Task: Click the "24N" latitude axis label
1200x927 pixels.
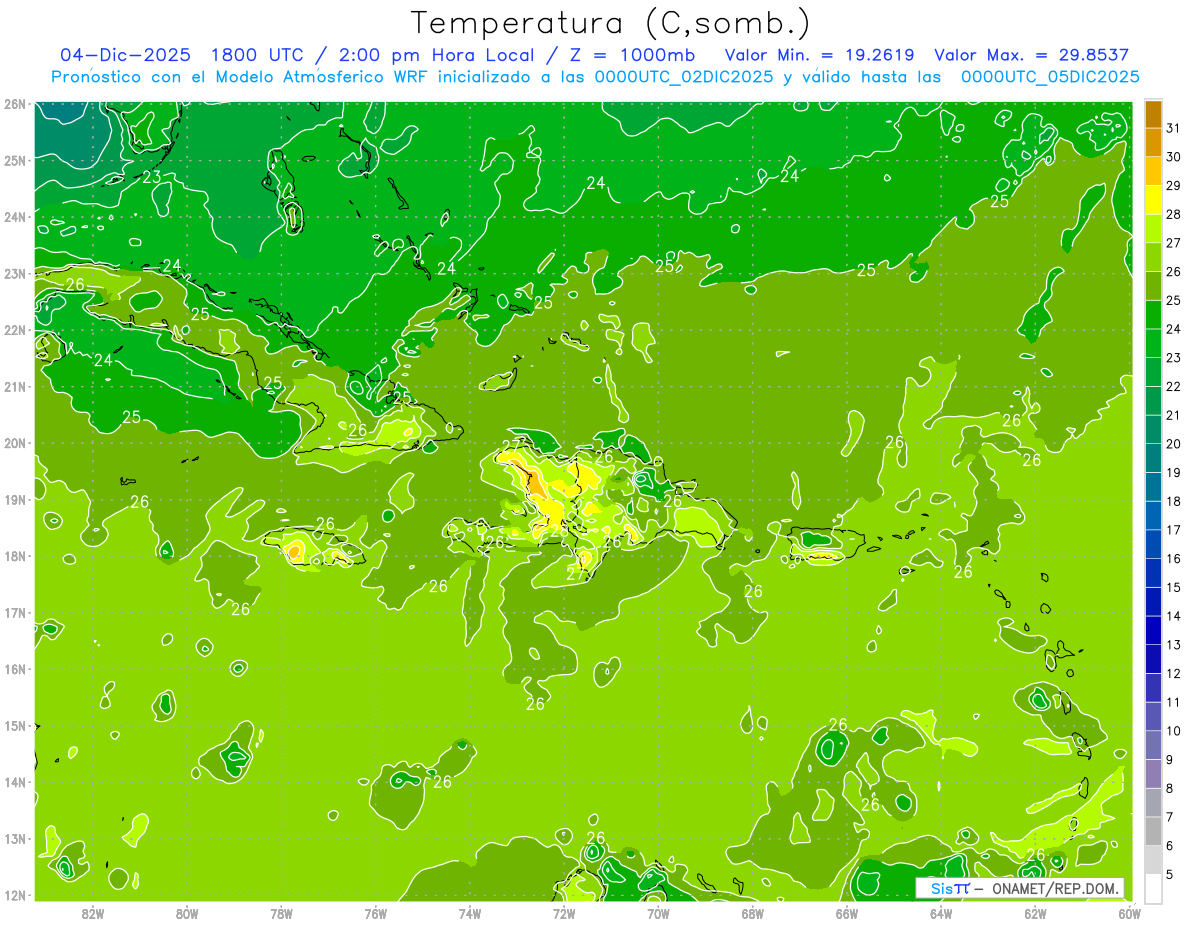Action: click(x=14, y=217)
